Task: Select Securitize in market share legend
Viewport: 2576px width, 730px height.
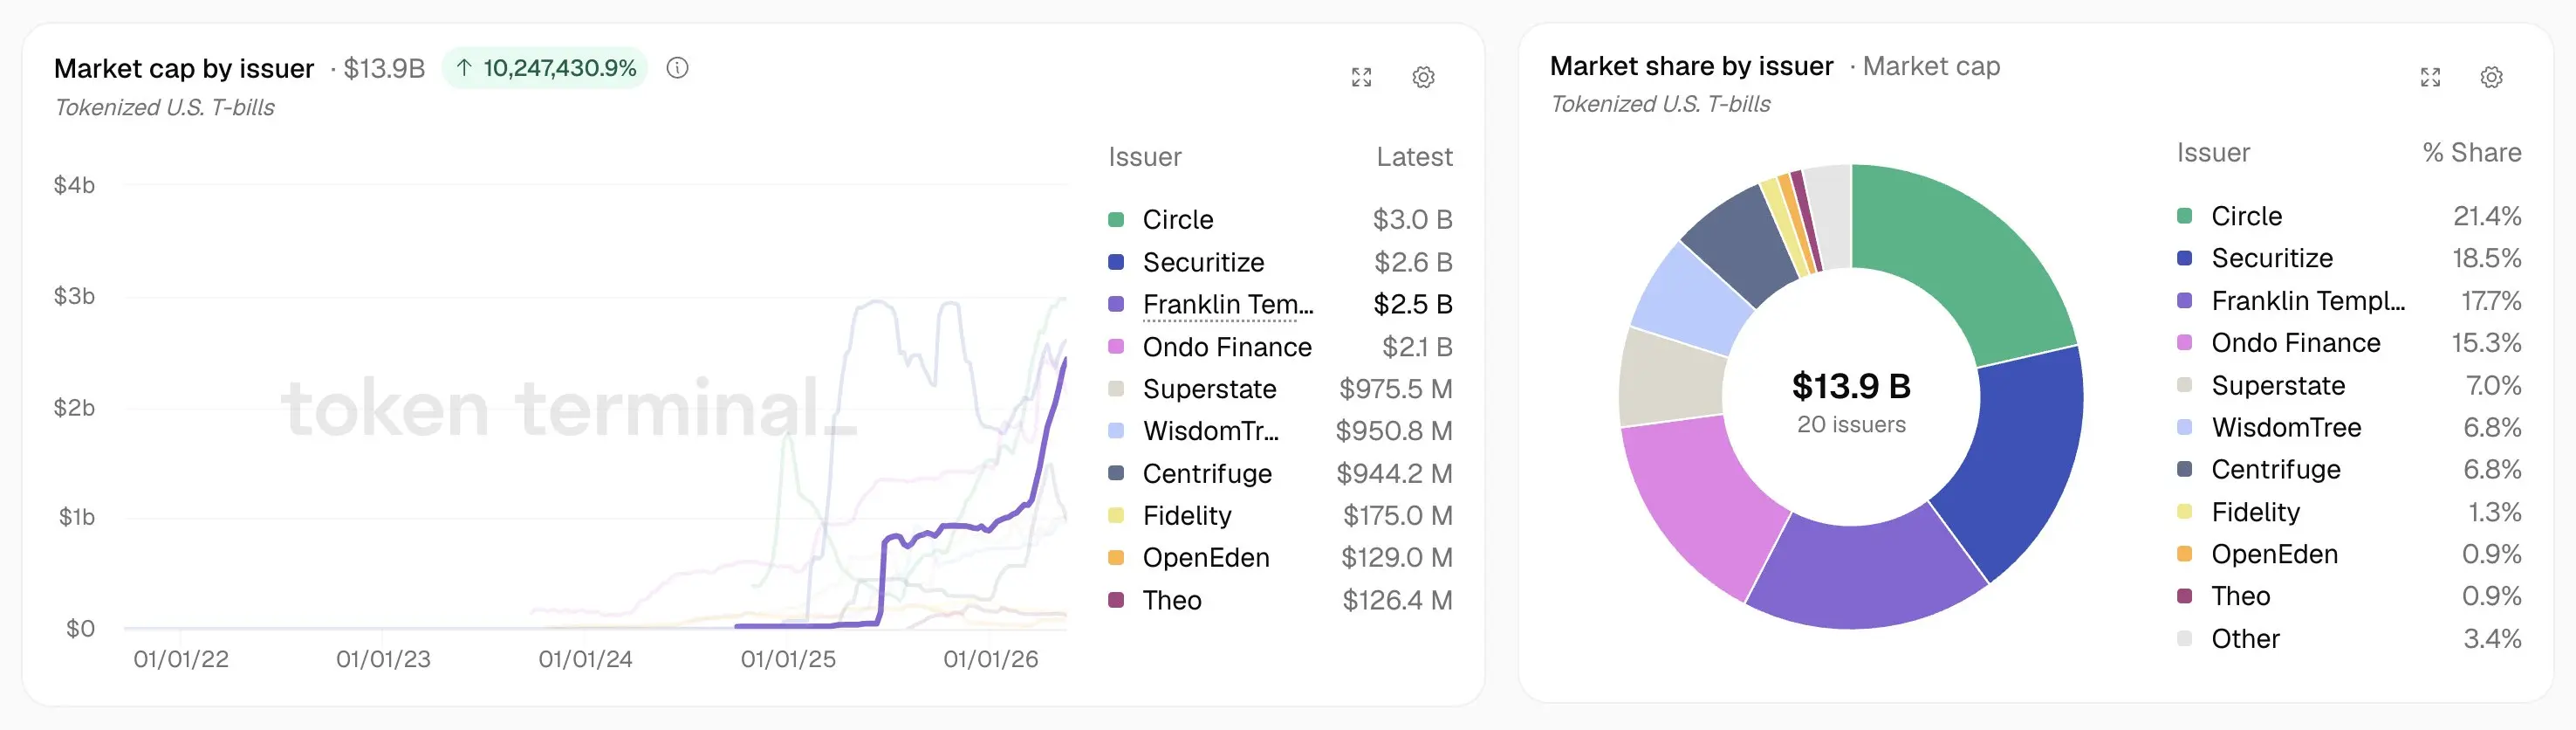Action: pos(2272,258)
